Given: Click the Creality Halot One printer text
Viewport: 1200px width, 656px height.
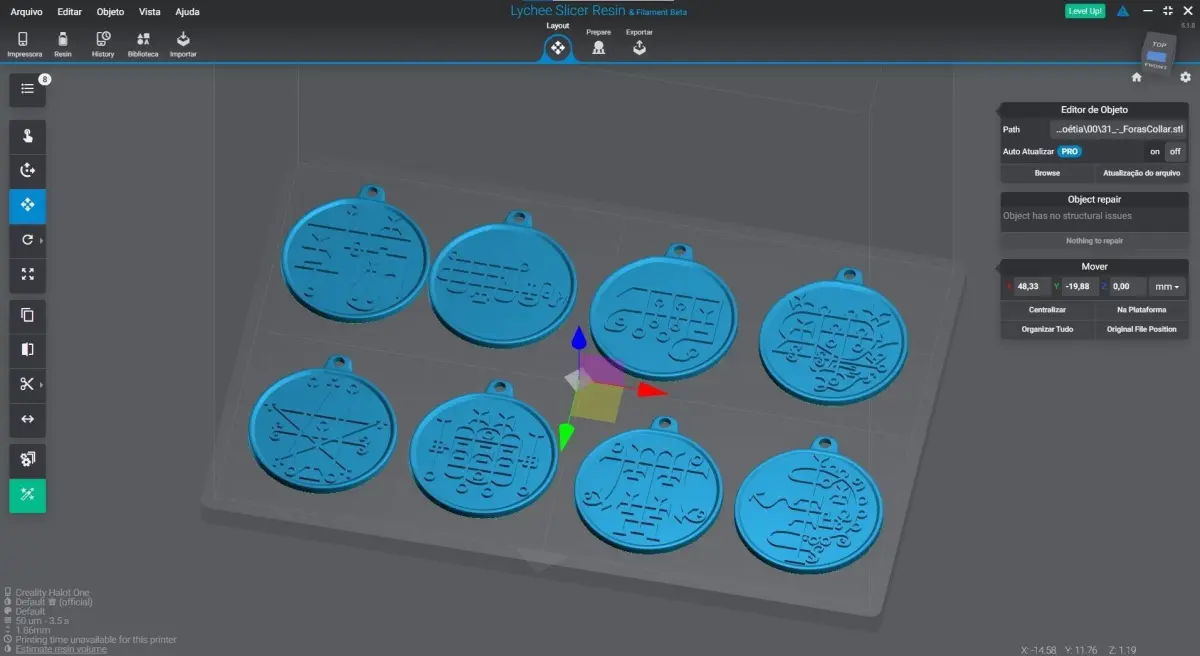Looking at the screenshot, I should pos(52,593).
